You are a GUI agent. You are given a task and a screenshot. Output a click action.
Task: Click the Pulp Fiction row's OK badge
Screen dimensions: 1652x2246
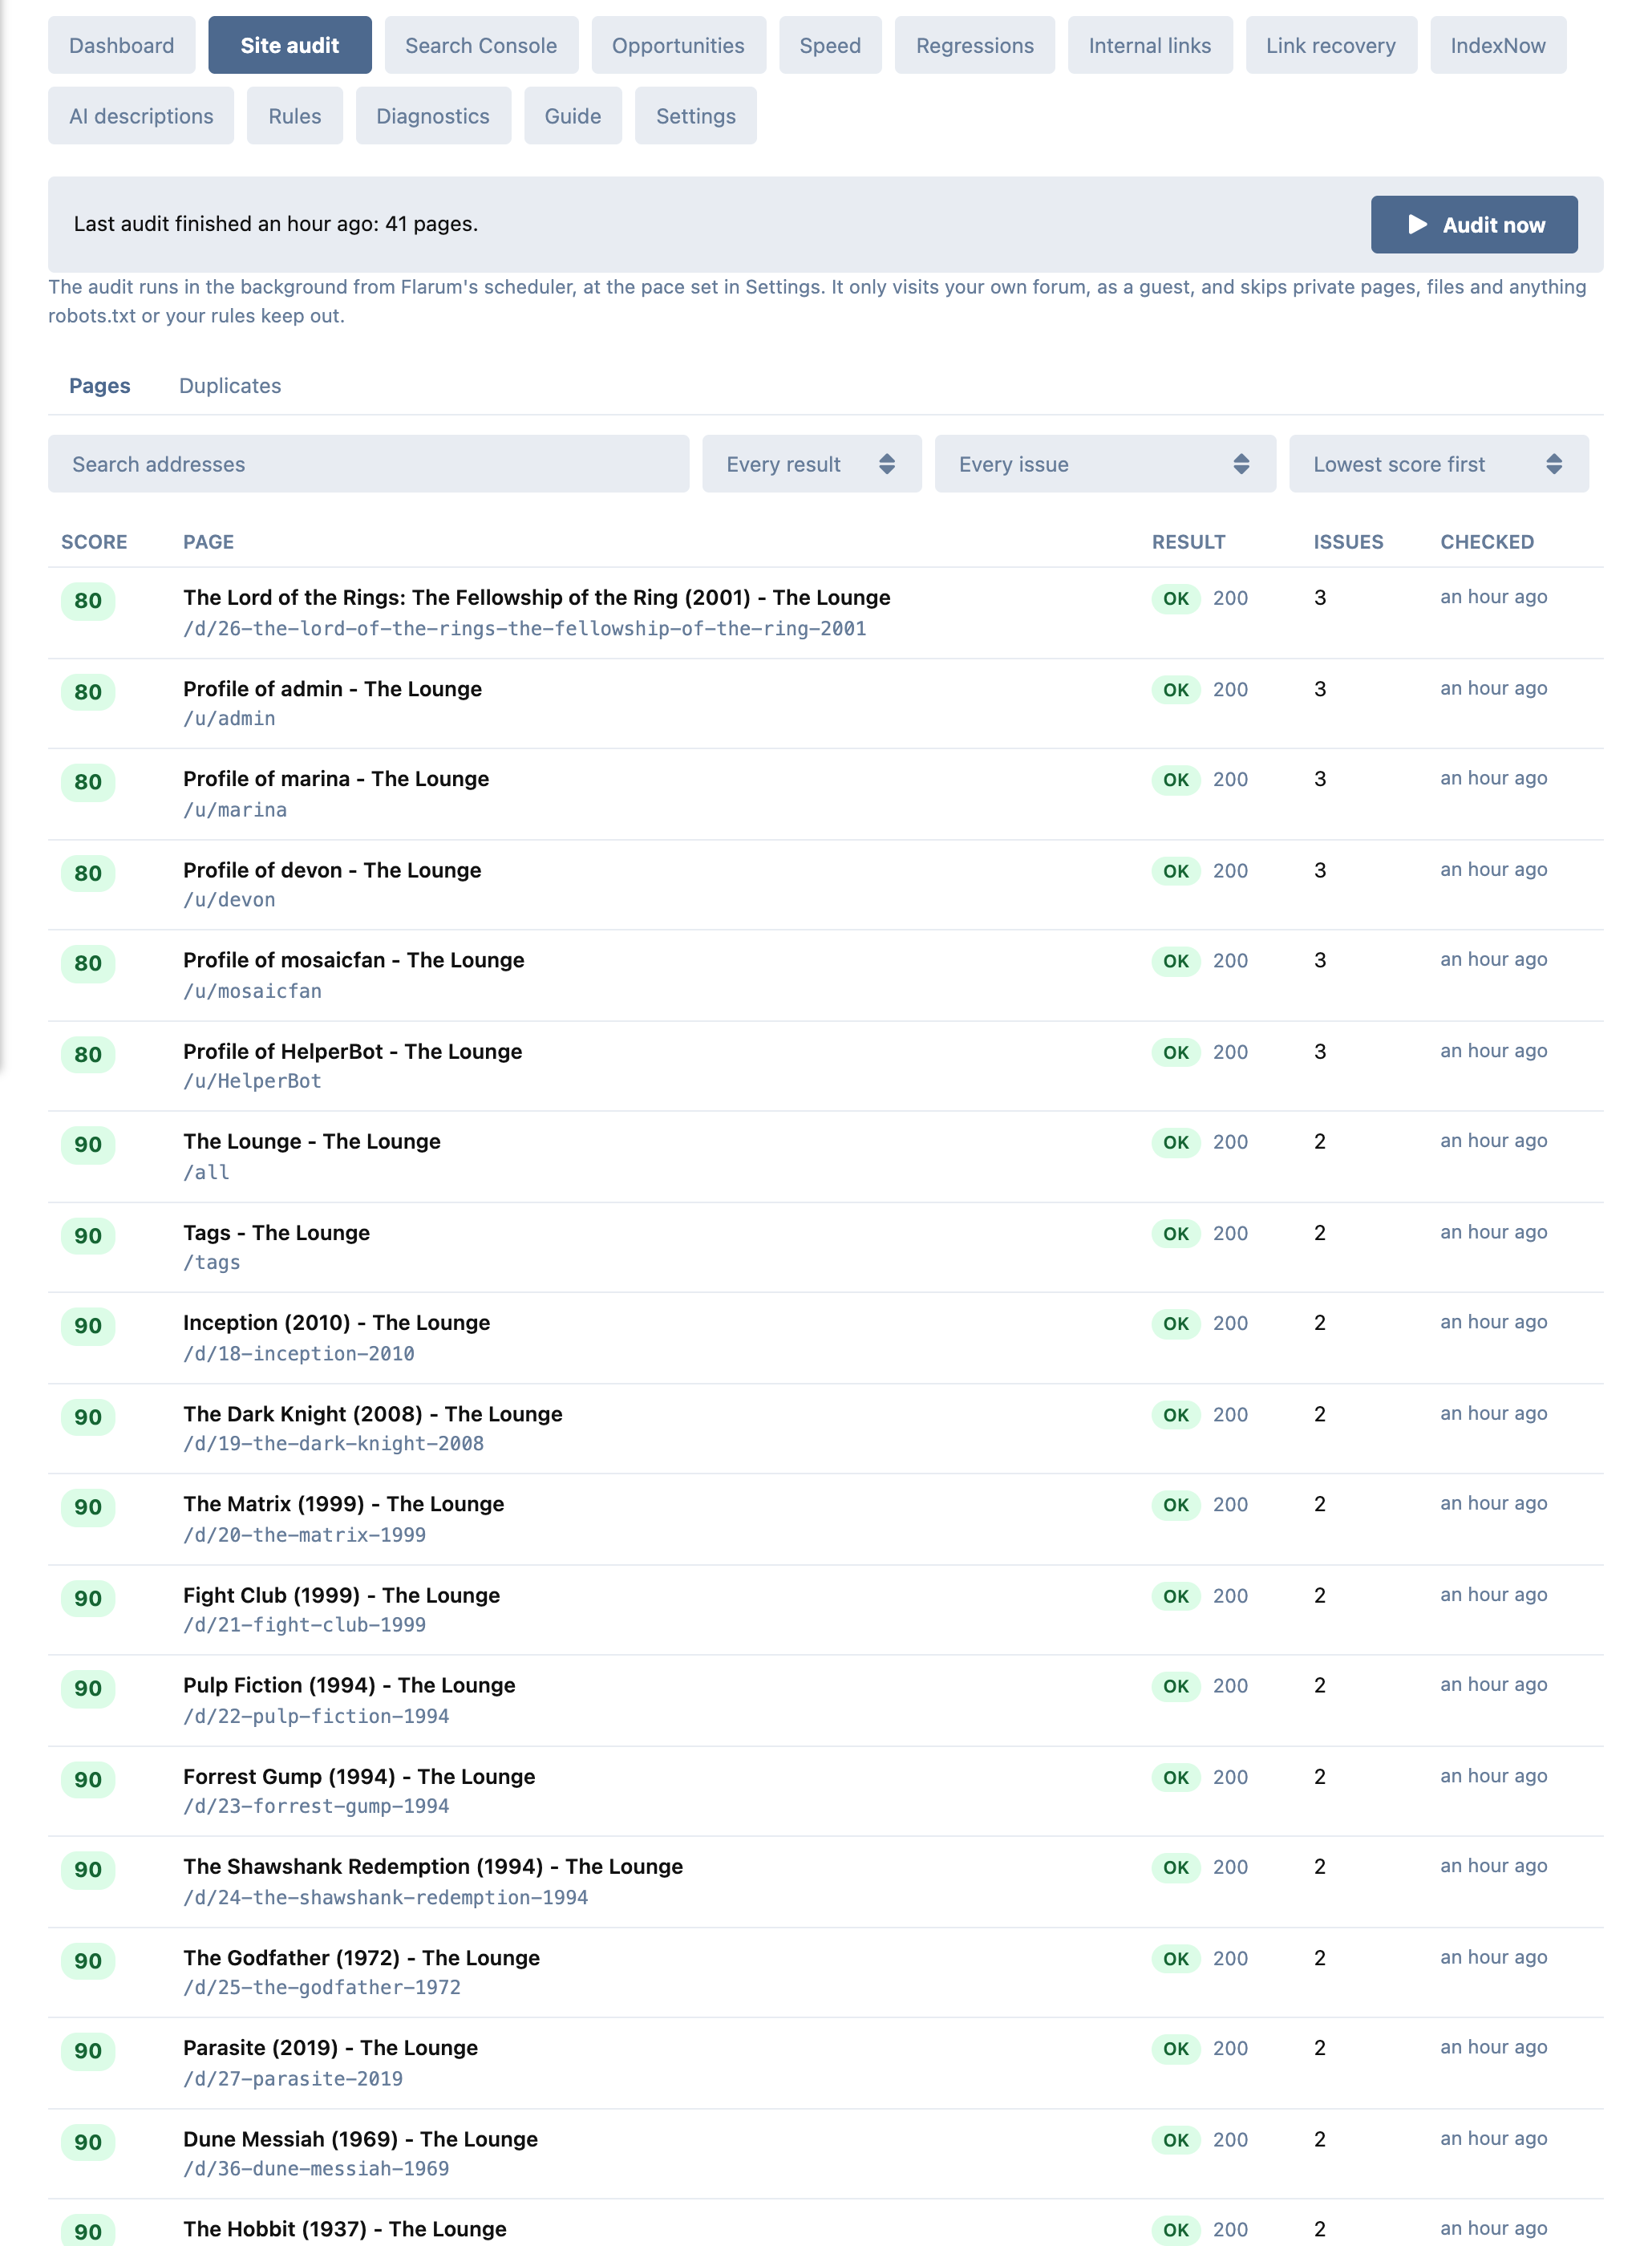pyautogui.click(x=1175, y=1686)
